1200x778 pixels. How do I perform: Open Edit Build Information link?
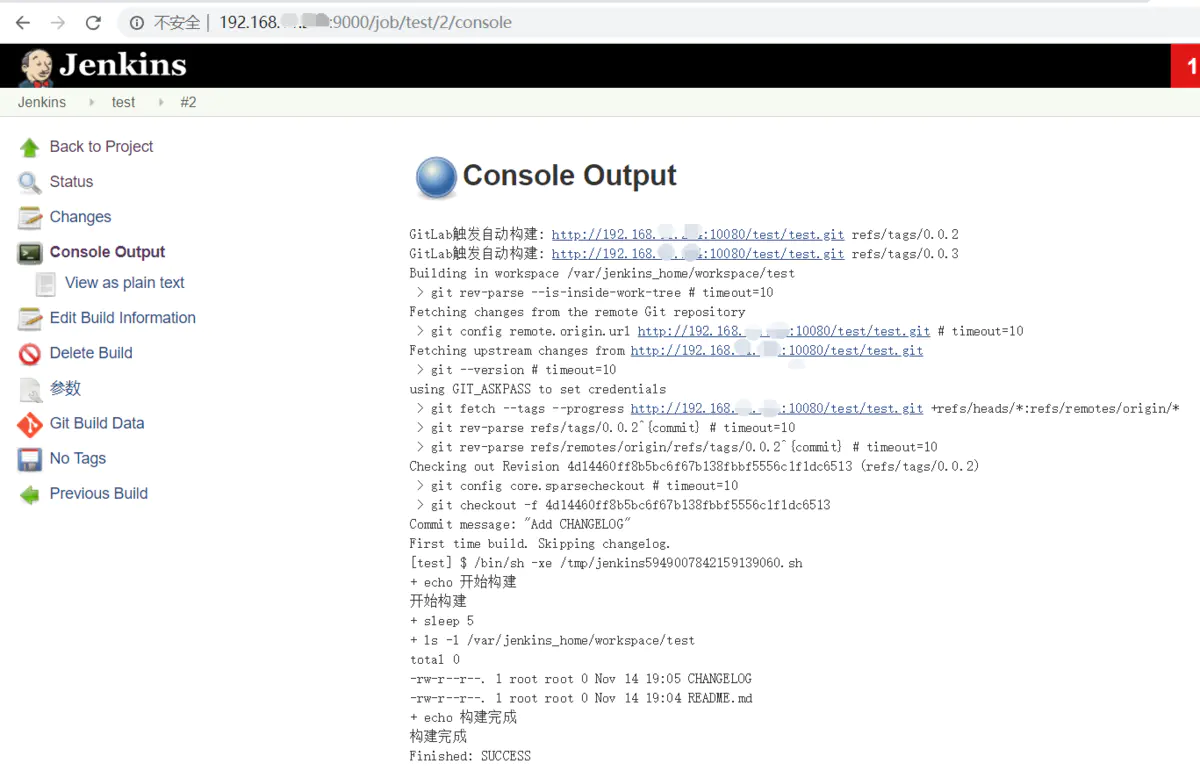122,317
